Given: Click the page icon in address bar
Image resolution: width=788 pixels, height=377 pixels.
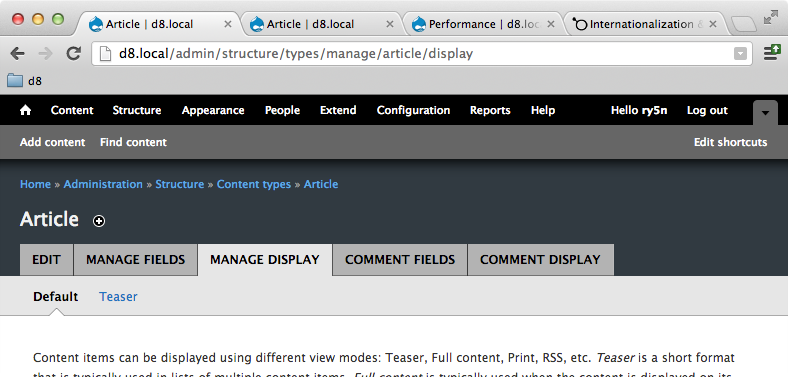Looking at the screenshot, I should point(105,53).
